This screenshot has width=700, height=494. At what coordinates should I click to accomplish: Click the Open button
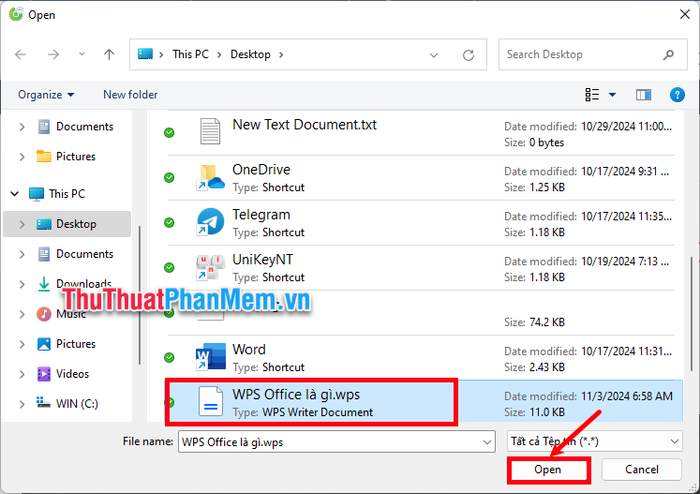pyautogui.click(x=548, y=469)
